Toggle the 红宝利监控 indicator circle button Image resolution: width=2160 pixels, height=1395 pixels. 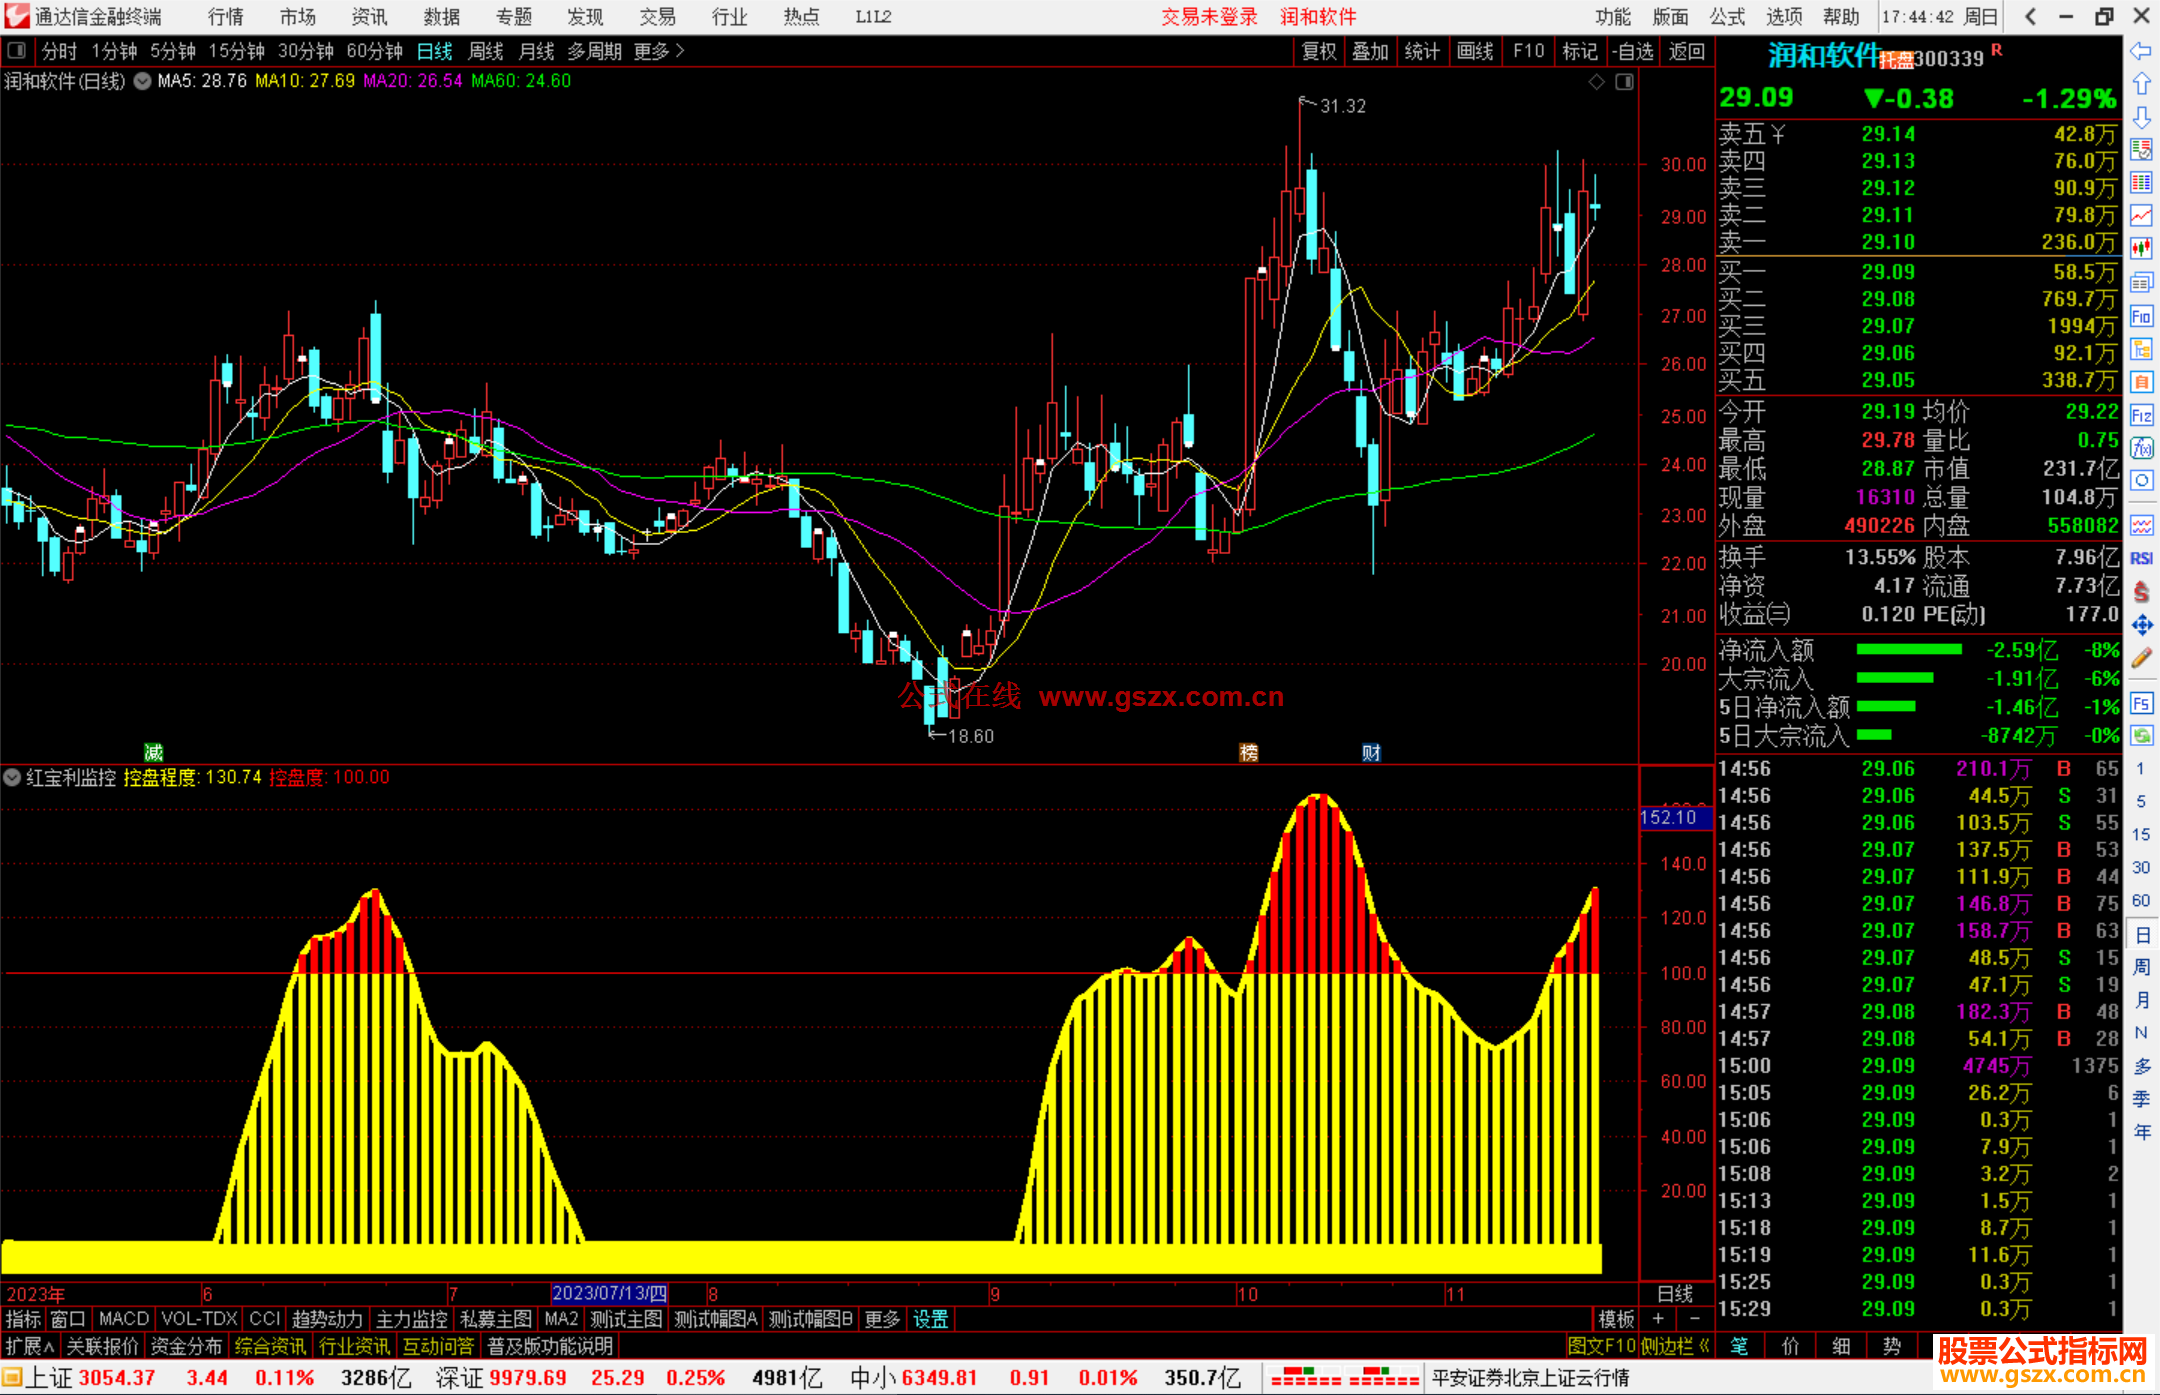(x=12, y=777)
